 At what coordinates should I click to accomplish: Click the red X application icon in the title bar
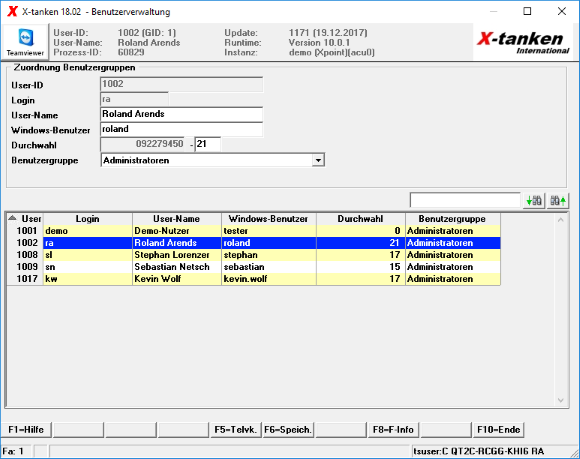point(13,11)
